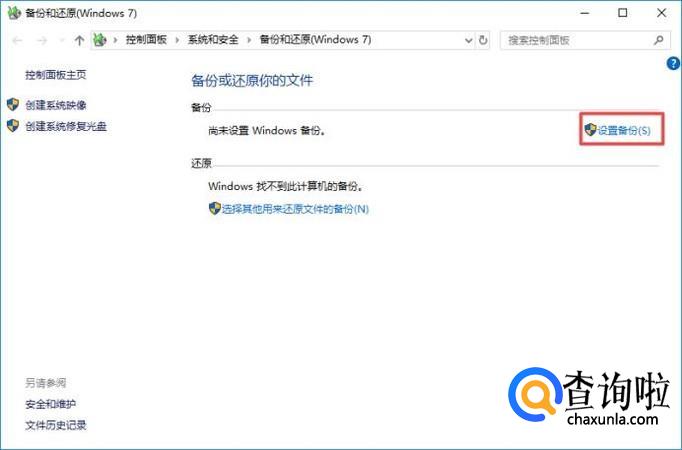Click the 尚未设置 Windows 备份 text
This screenshot has height=450, width=682.
267,130
